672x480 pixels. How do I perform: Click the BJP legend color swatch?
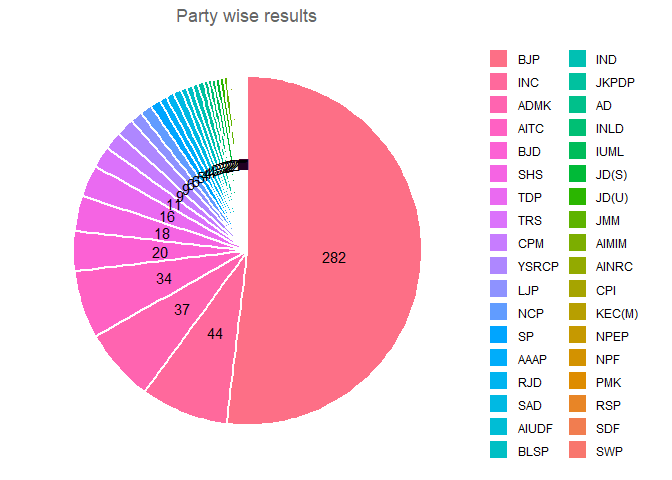click(x=498, y=60)
